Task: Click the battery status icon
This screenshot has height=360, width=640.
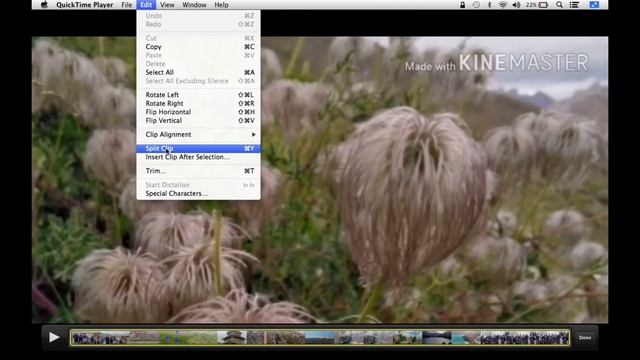Action: pos(543,5)
